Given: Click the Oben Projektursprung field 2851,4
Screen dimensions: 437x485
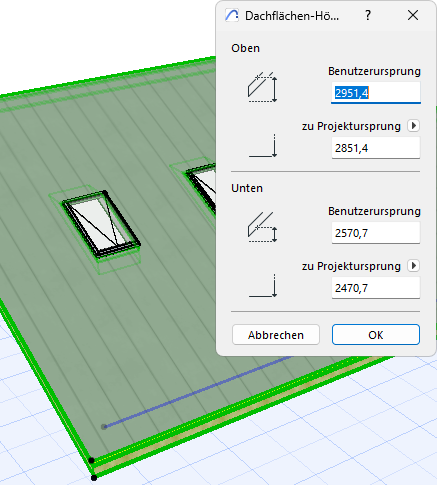Looking at the screenshot, I should pos(376,148).
